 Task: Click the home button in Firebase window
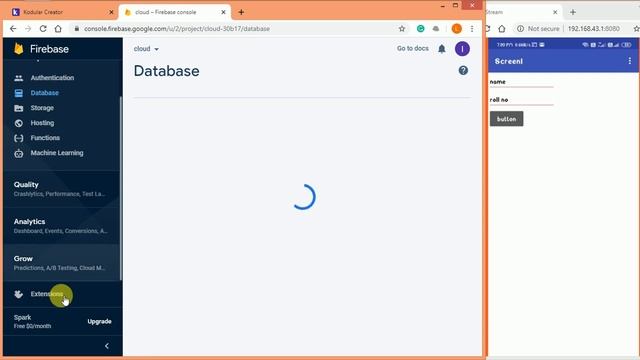[58, 29]
